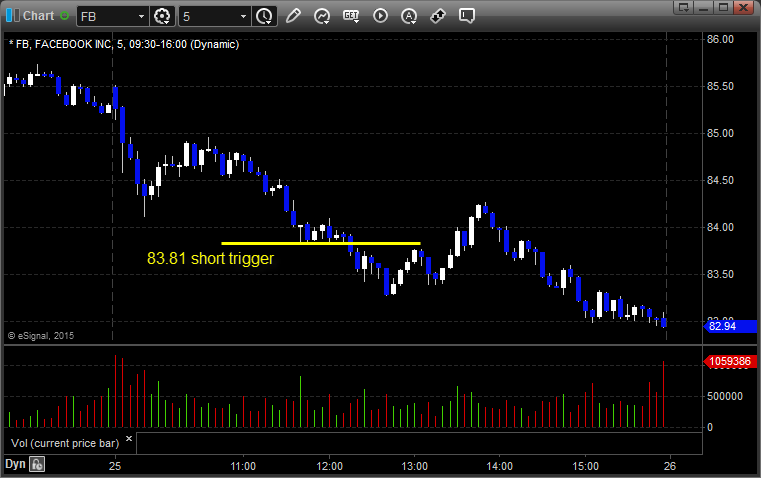Click the diamond arrows link icon
761x478 pixels.
click(x=438, y=16)
